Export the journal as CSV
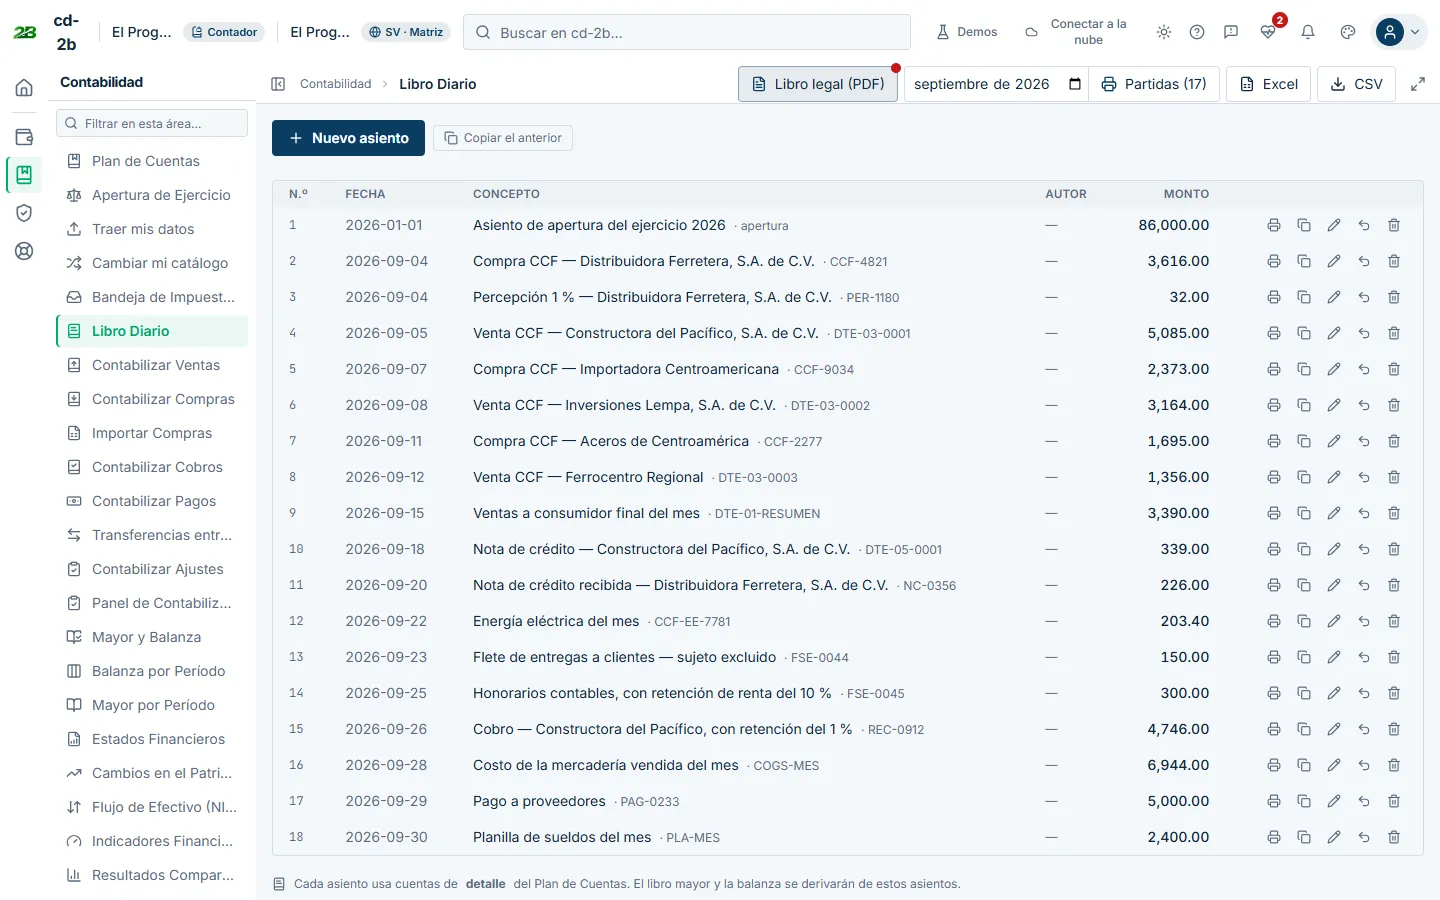Image resolution: width=1440 pixels, height=900 pixels. click(x=1357, y=84)
